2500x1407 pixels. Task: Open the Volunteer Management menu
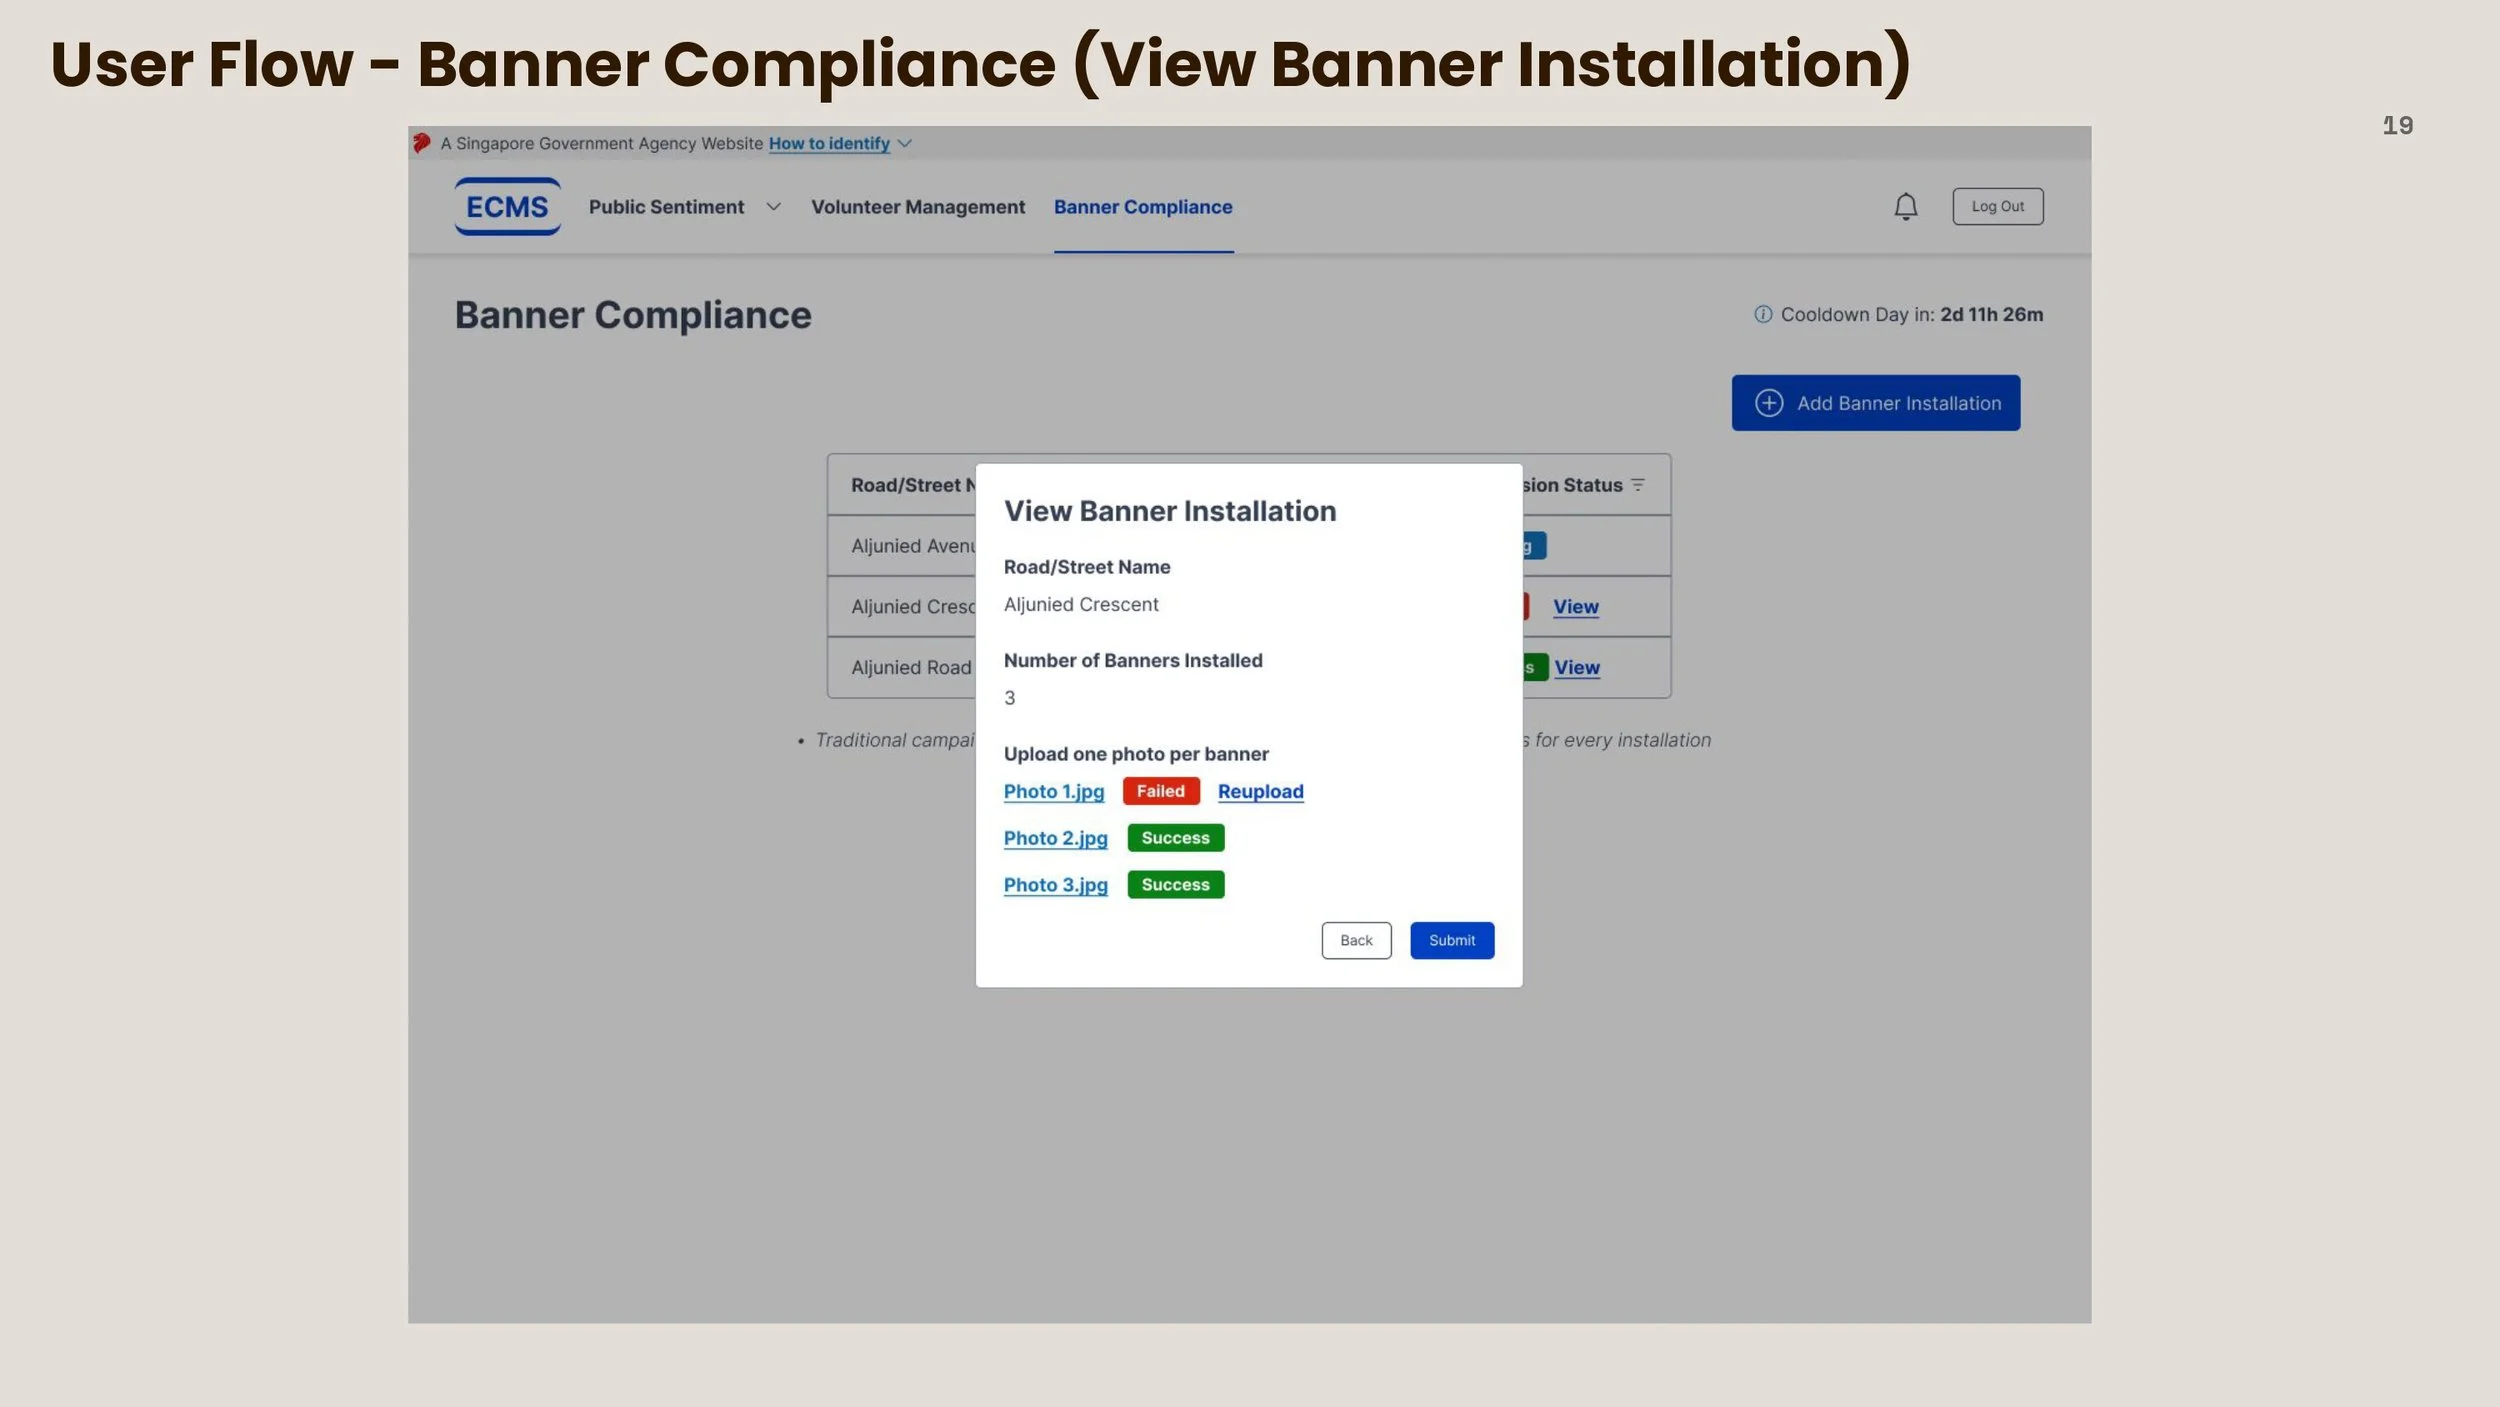point(918,207)
